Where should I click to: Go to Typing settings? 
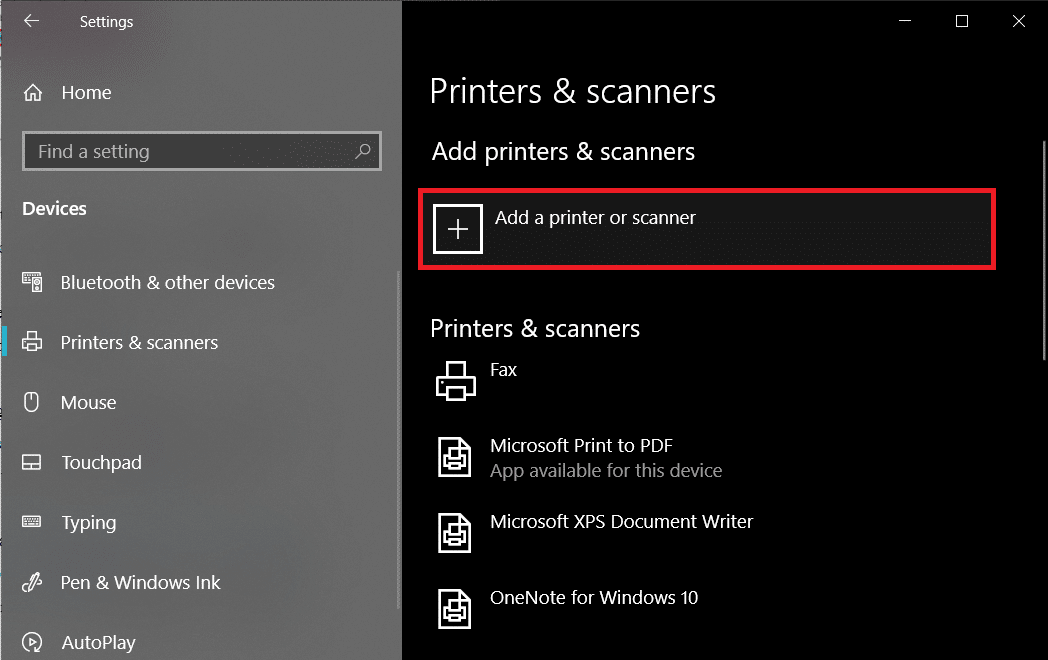coord(89,523)
